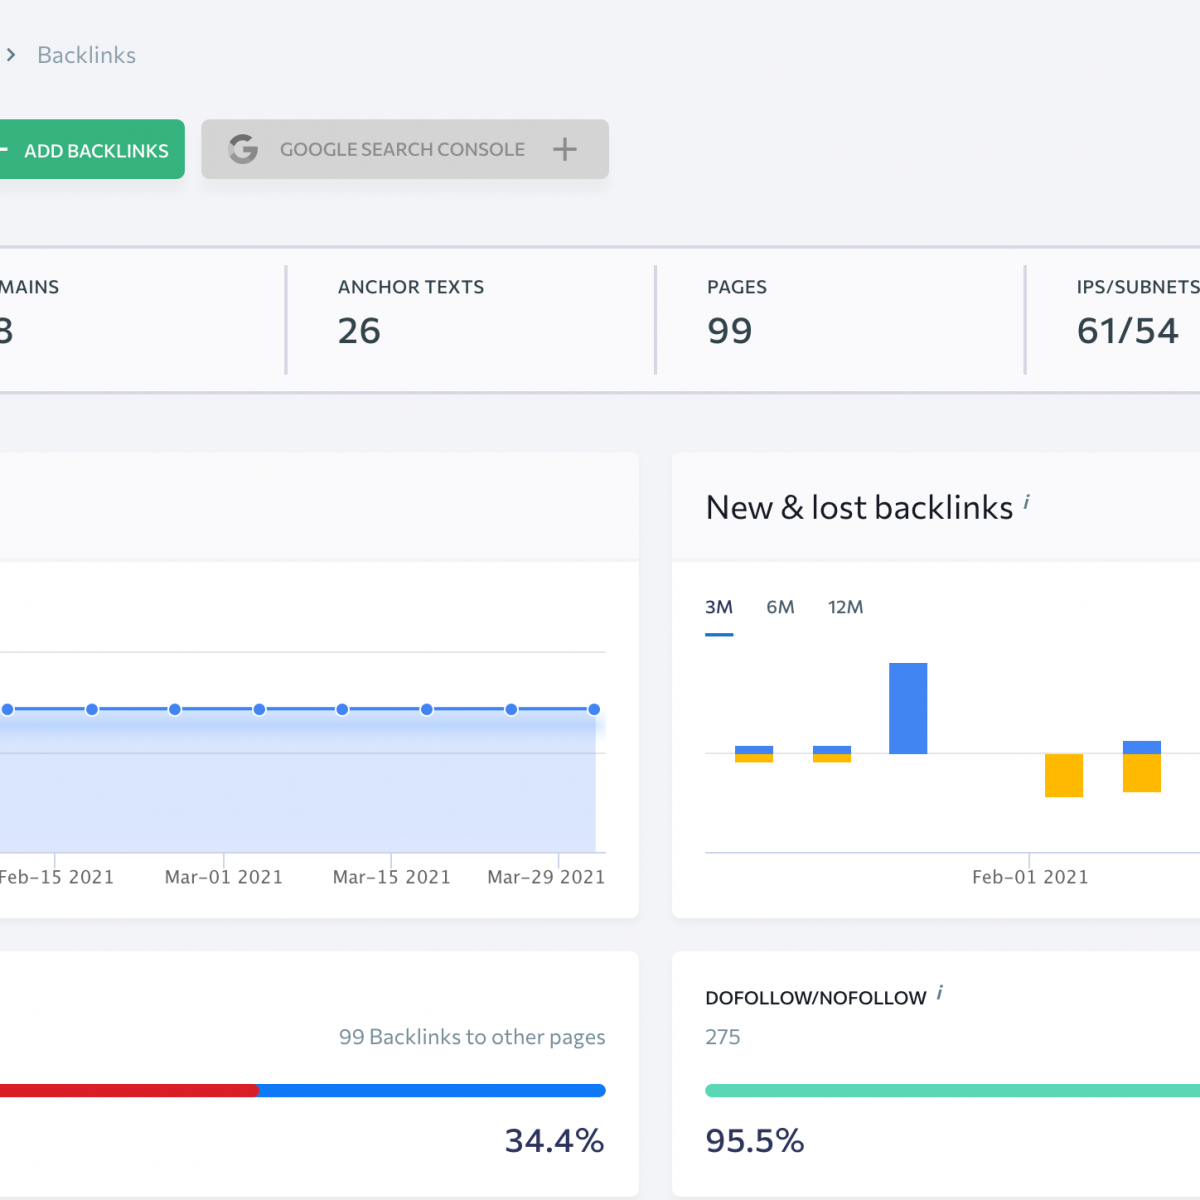The width and height of the screenshot is (1200, 1200).
Task: Show the DOFOLLOW/NOFOLLOW info icon tooltip
Action: [x=940, y=993]
